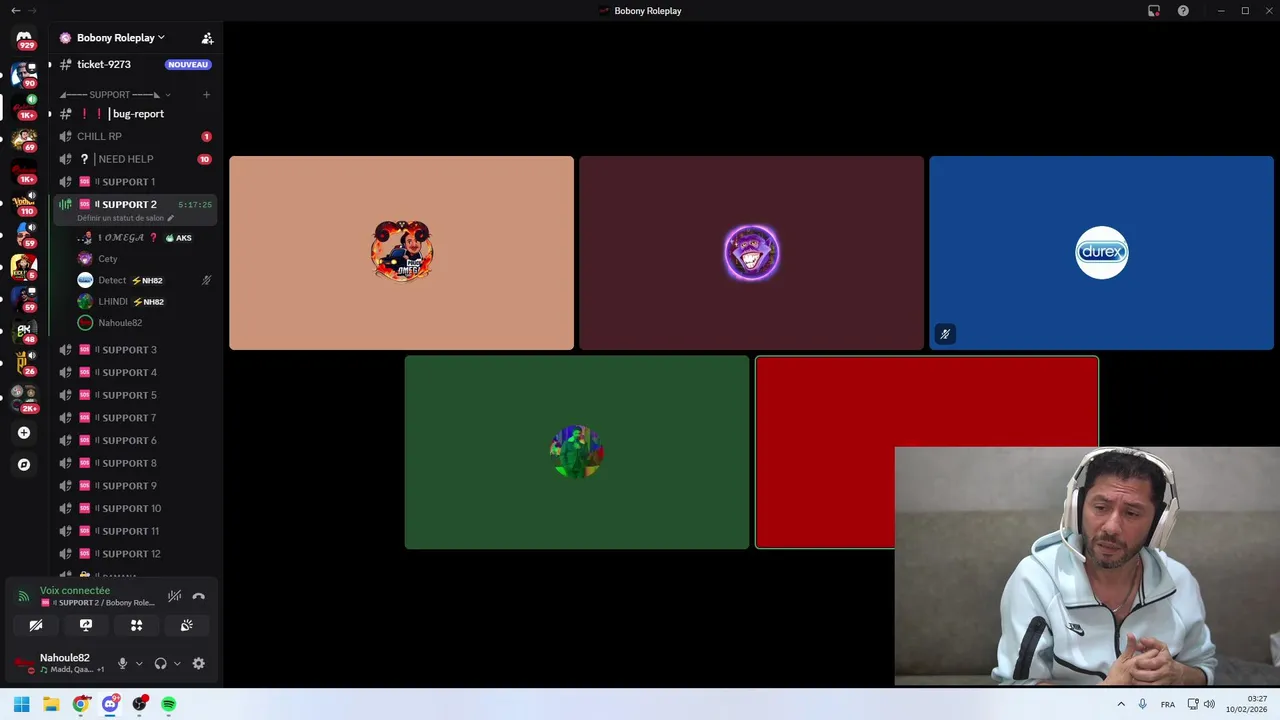Image resolution: width=1280 pixels, height=720 pixels.
Task: Open the ticket-9273 channel
Action: click(134, 65)
